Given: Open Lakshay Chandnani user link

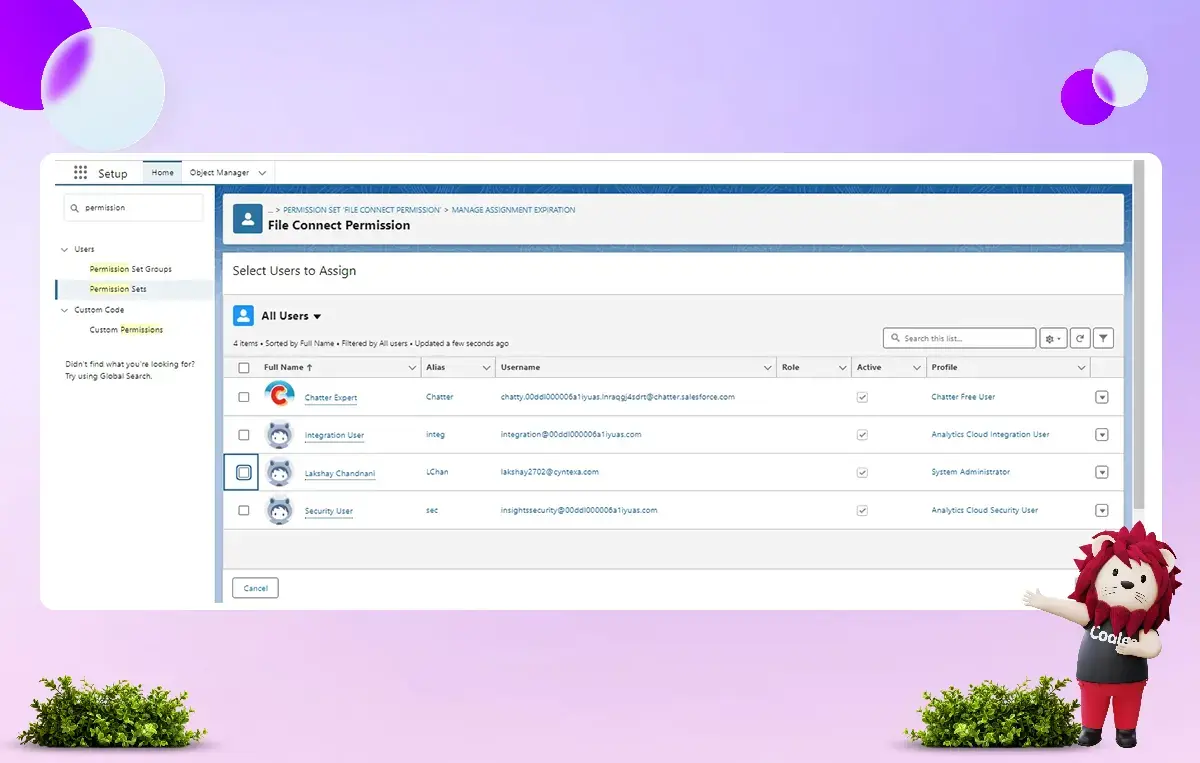Looking at the screenshot, I should point(340,474).
